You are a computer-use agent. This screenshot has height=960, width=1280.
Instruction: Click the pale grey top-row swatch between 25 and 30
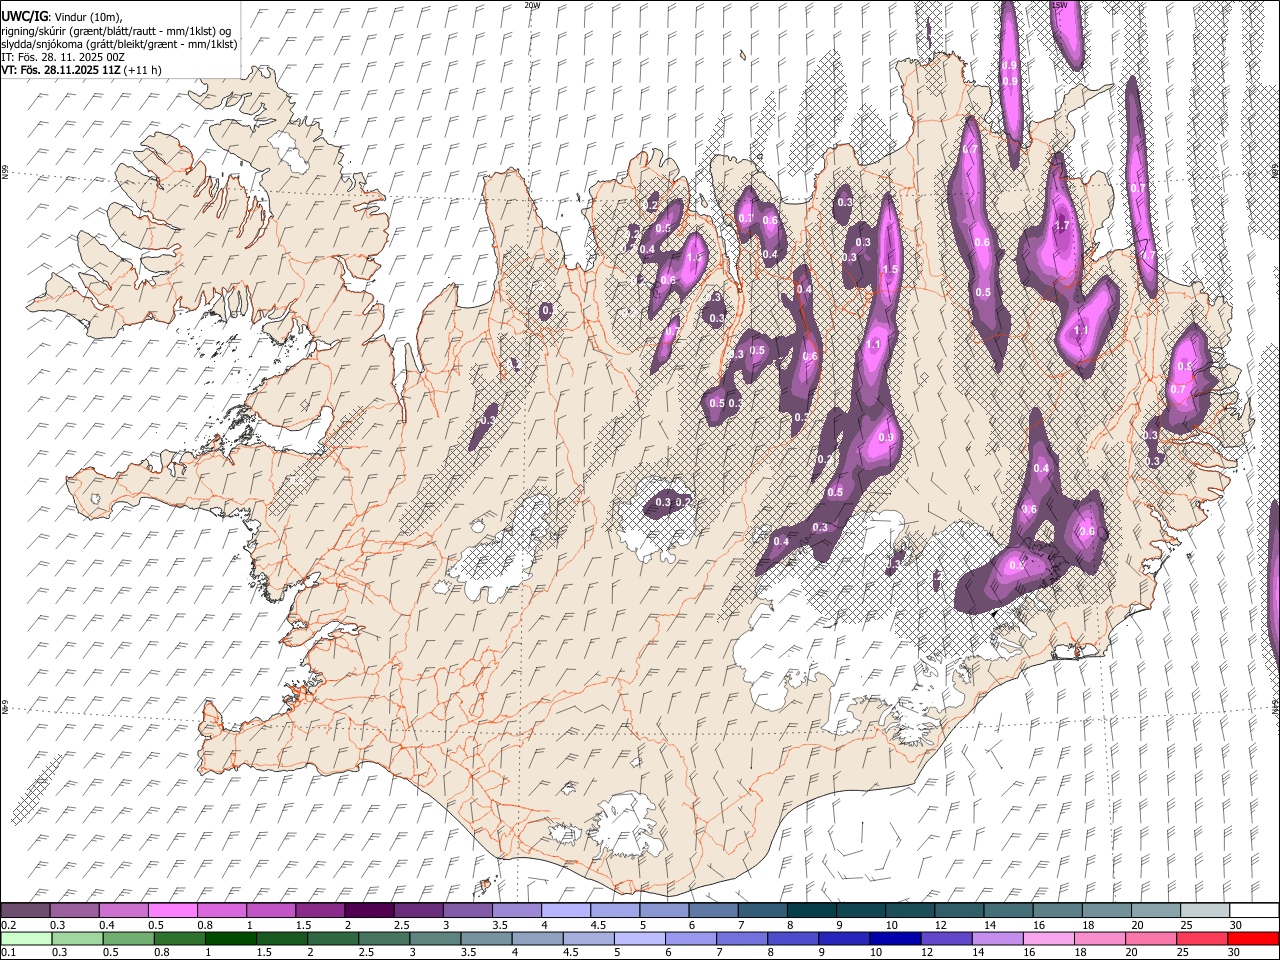click(1204, 910)
